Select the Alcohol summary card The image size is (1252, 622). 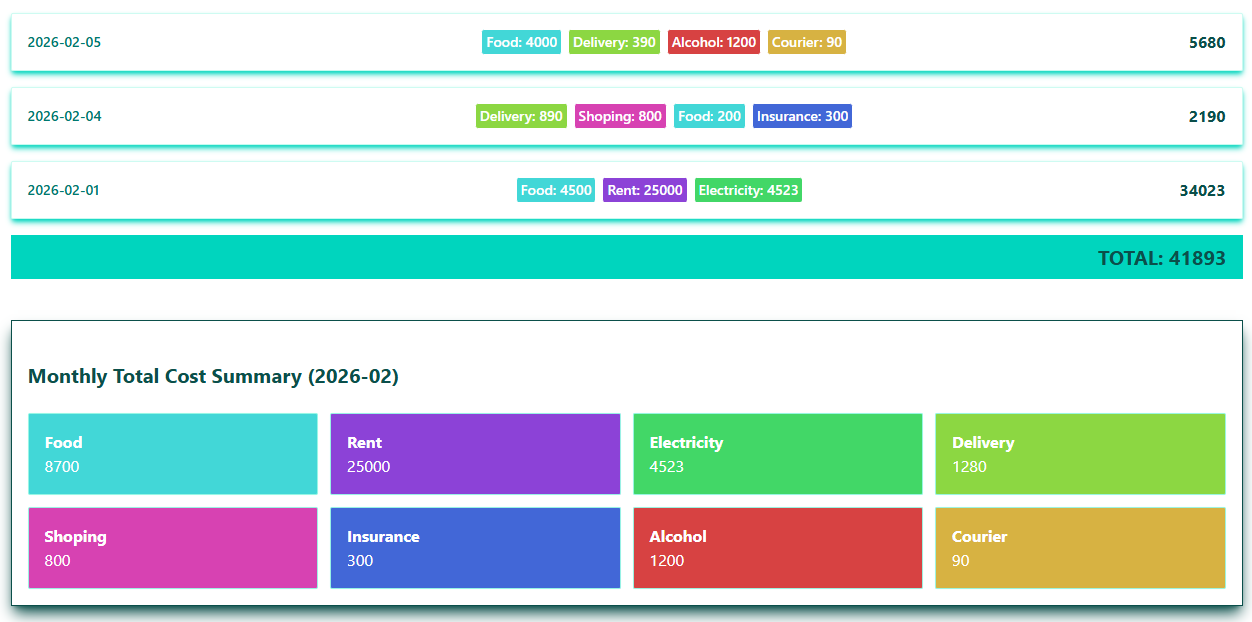[777, 548]
